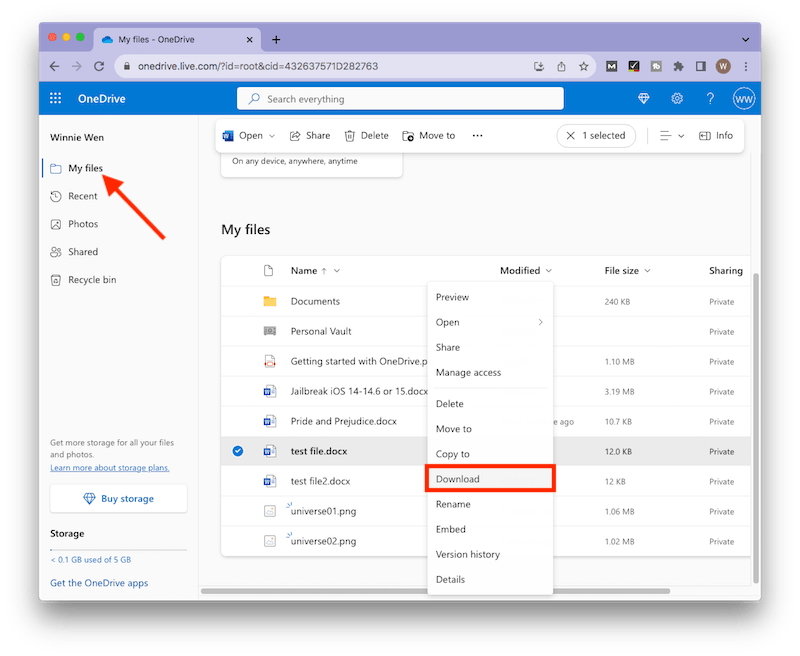The width and height of the screenshot is (800, 656).
Task: Expand the Open dropdown arrow in toolbar
Action: point(272,136)
